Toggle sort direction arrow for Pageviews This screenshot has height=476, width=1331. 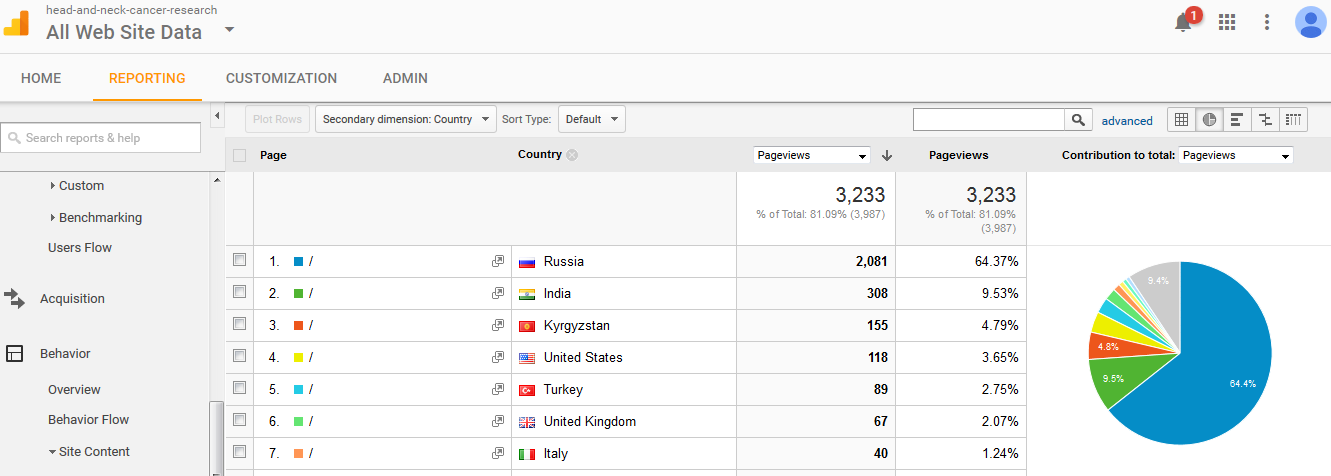887,155
